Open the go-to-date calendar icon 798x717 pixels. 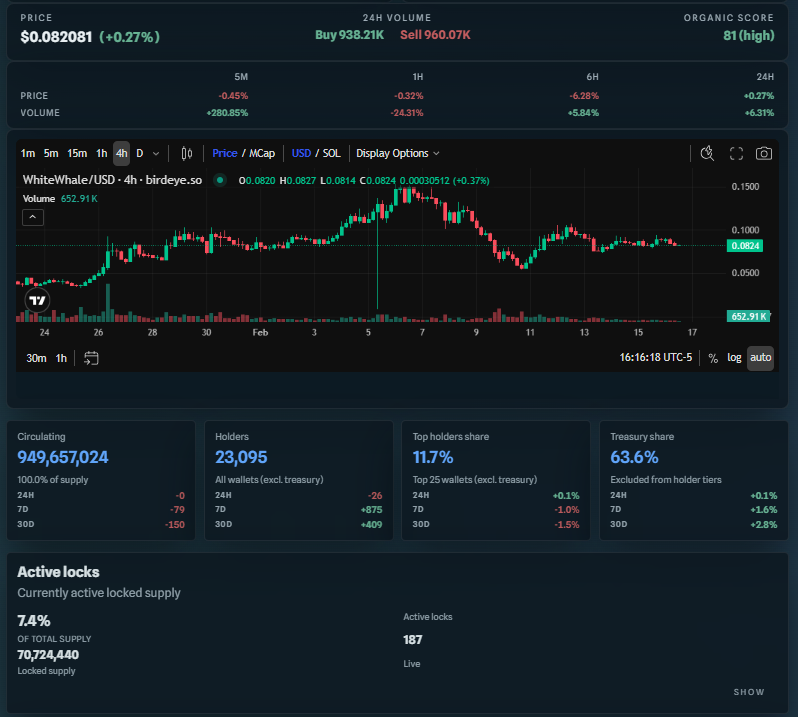tap(91, 358)
